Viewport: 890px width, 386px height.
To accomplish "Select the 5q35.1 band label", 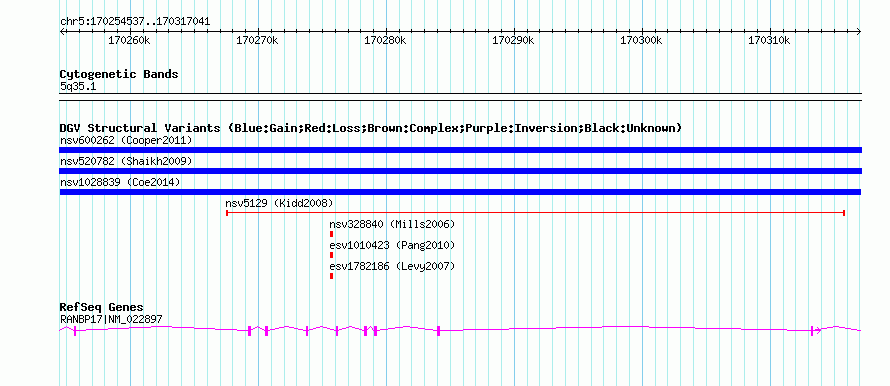I will click(78, 86).
